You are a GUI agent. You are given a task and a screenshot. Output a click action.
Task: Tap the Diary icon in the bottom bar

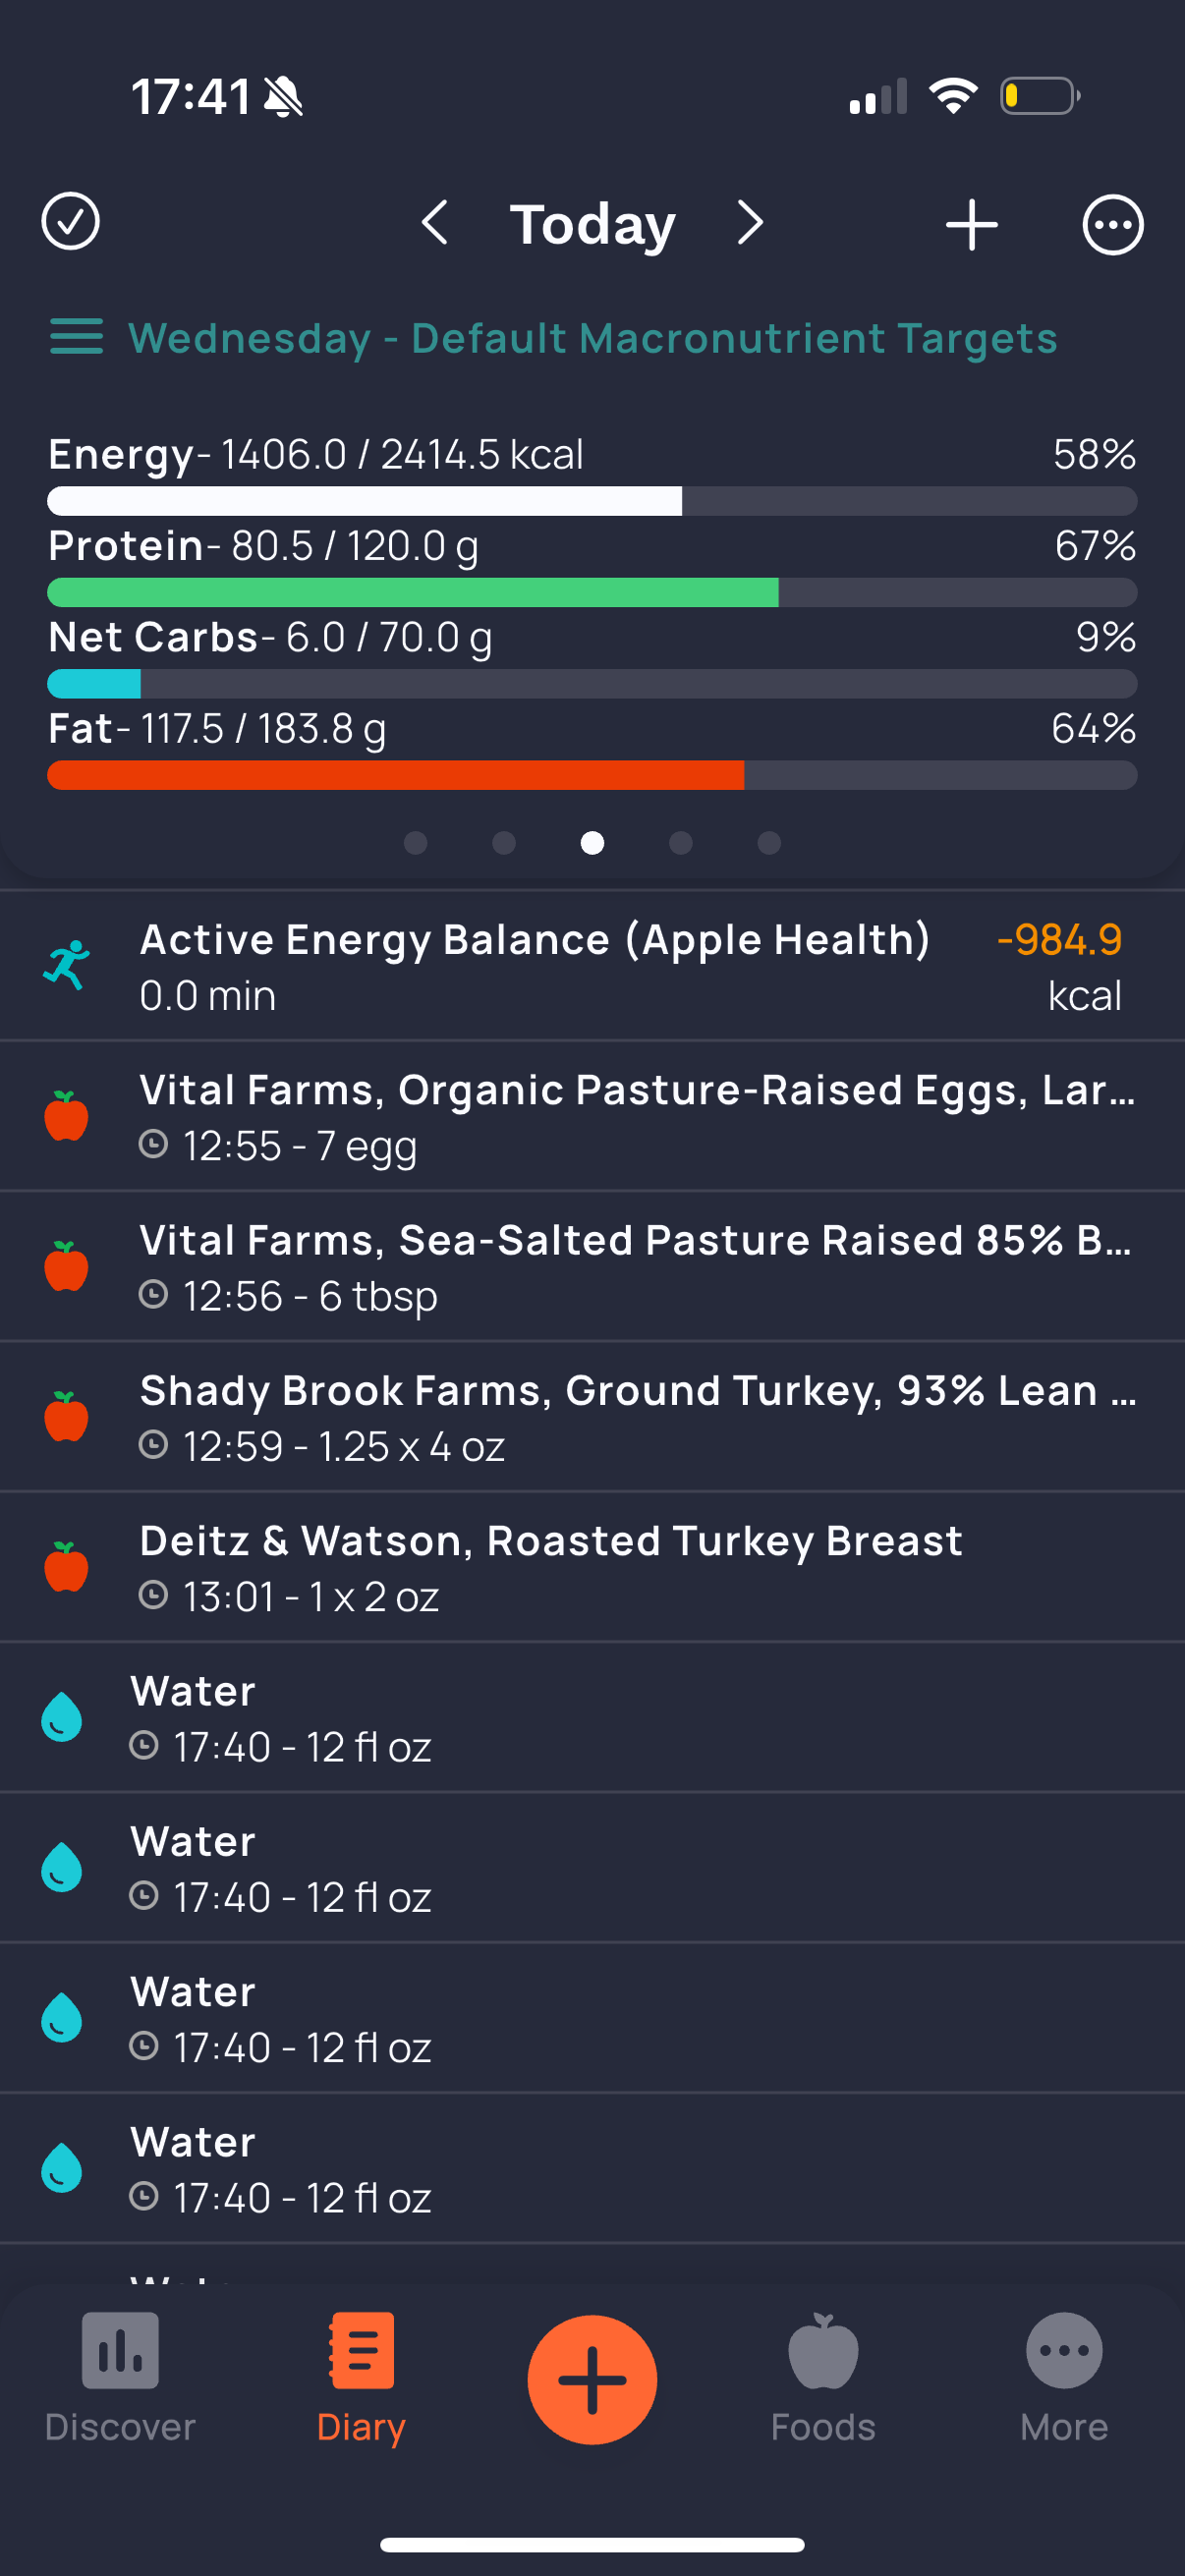click(x=361, y=2350)
